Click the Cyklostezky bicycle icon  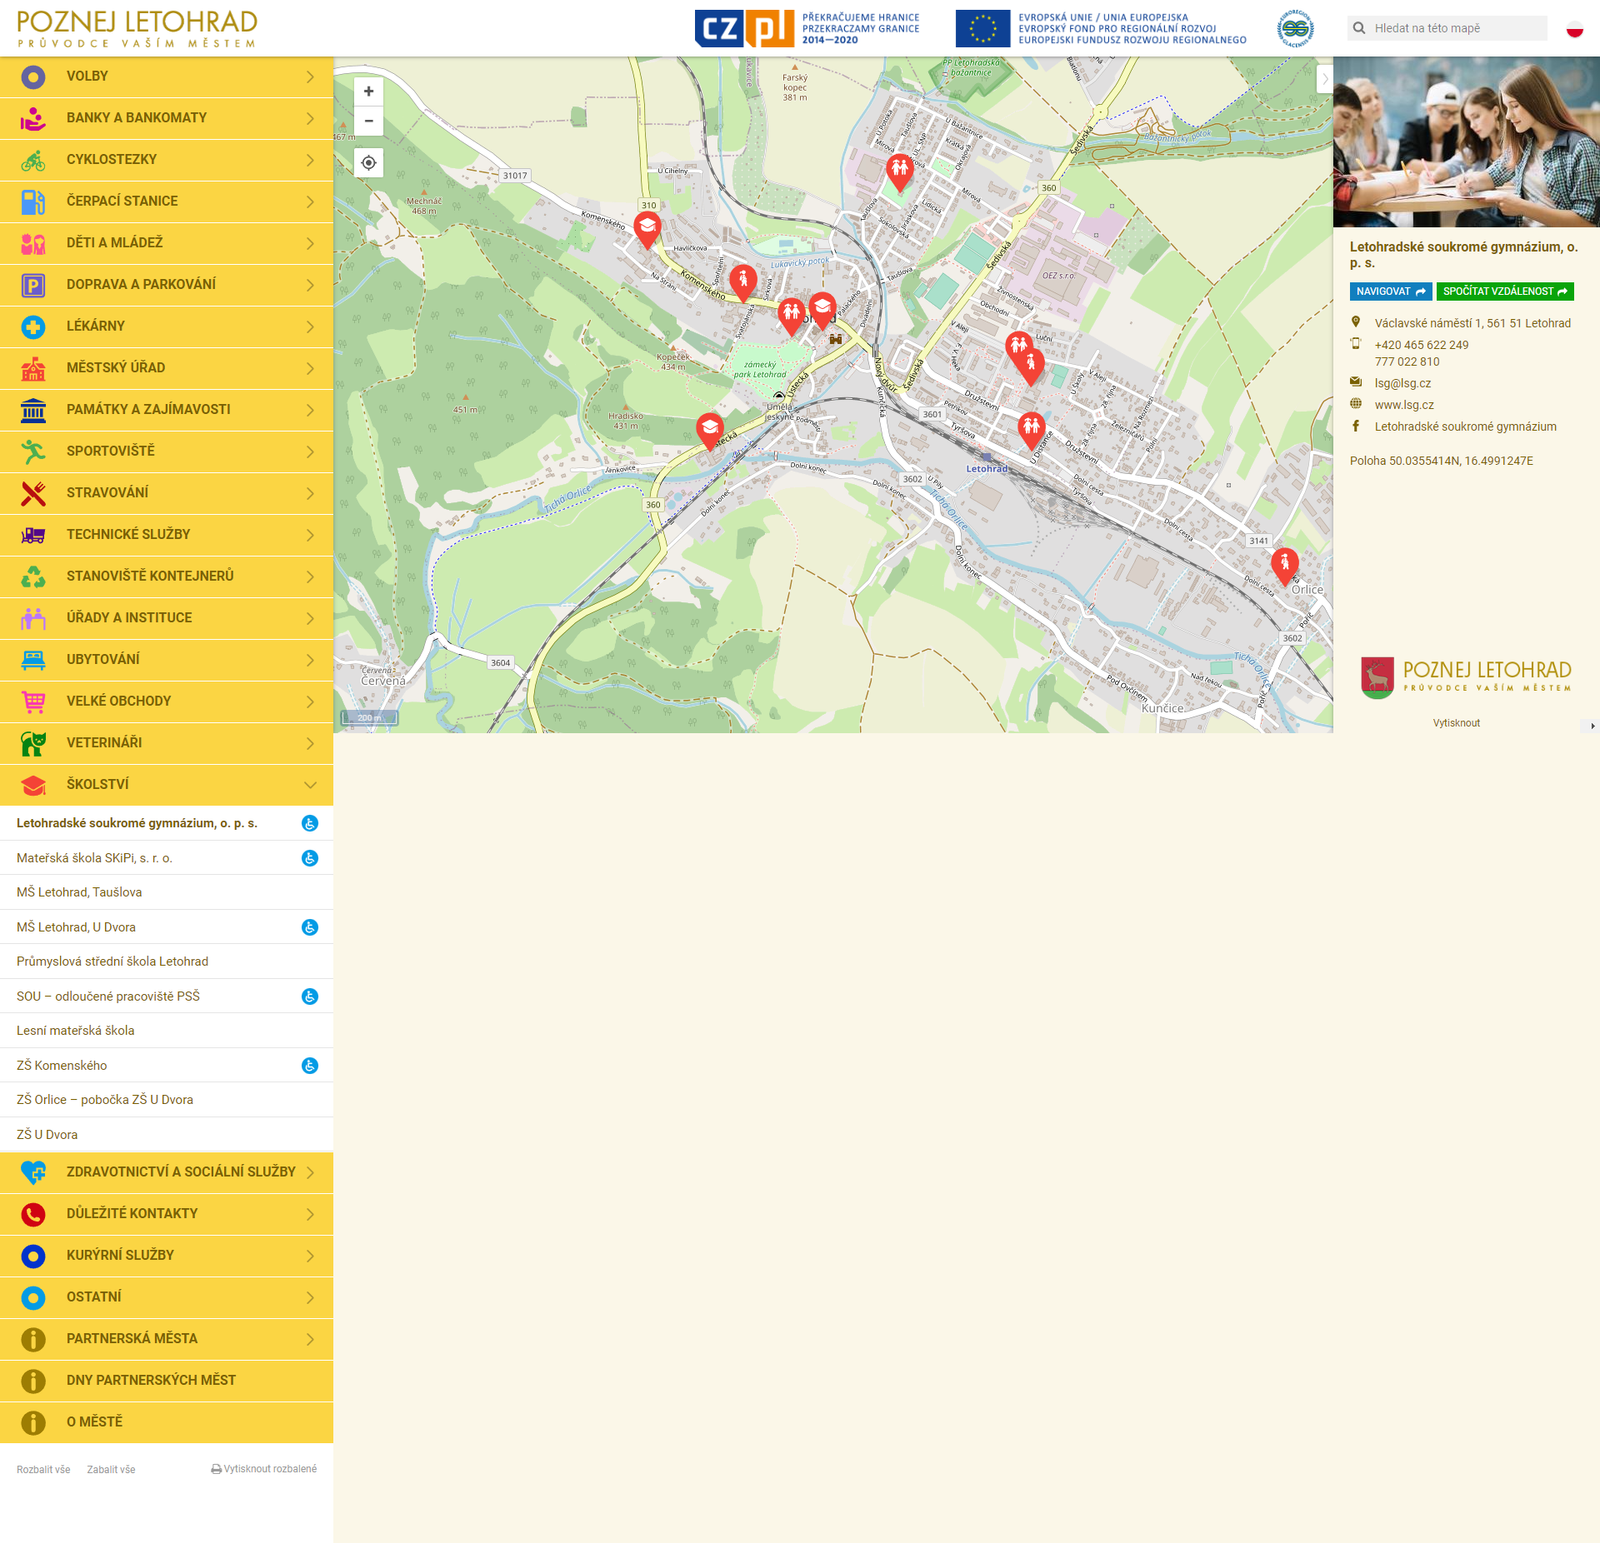point(33,160)
